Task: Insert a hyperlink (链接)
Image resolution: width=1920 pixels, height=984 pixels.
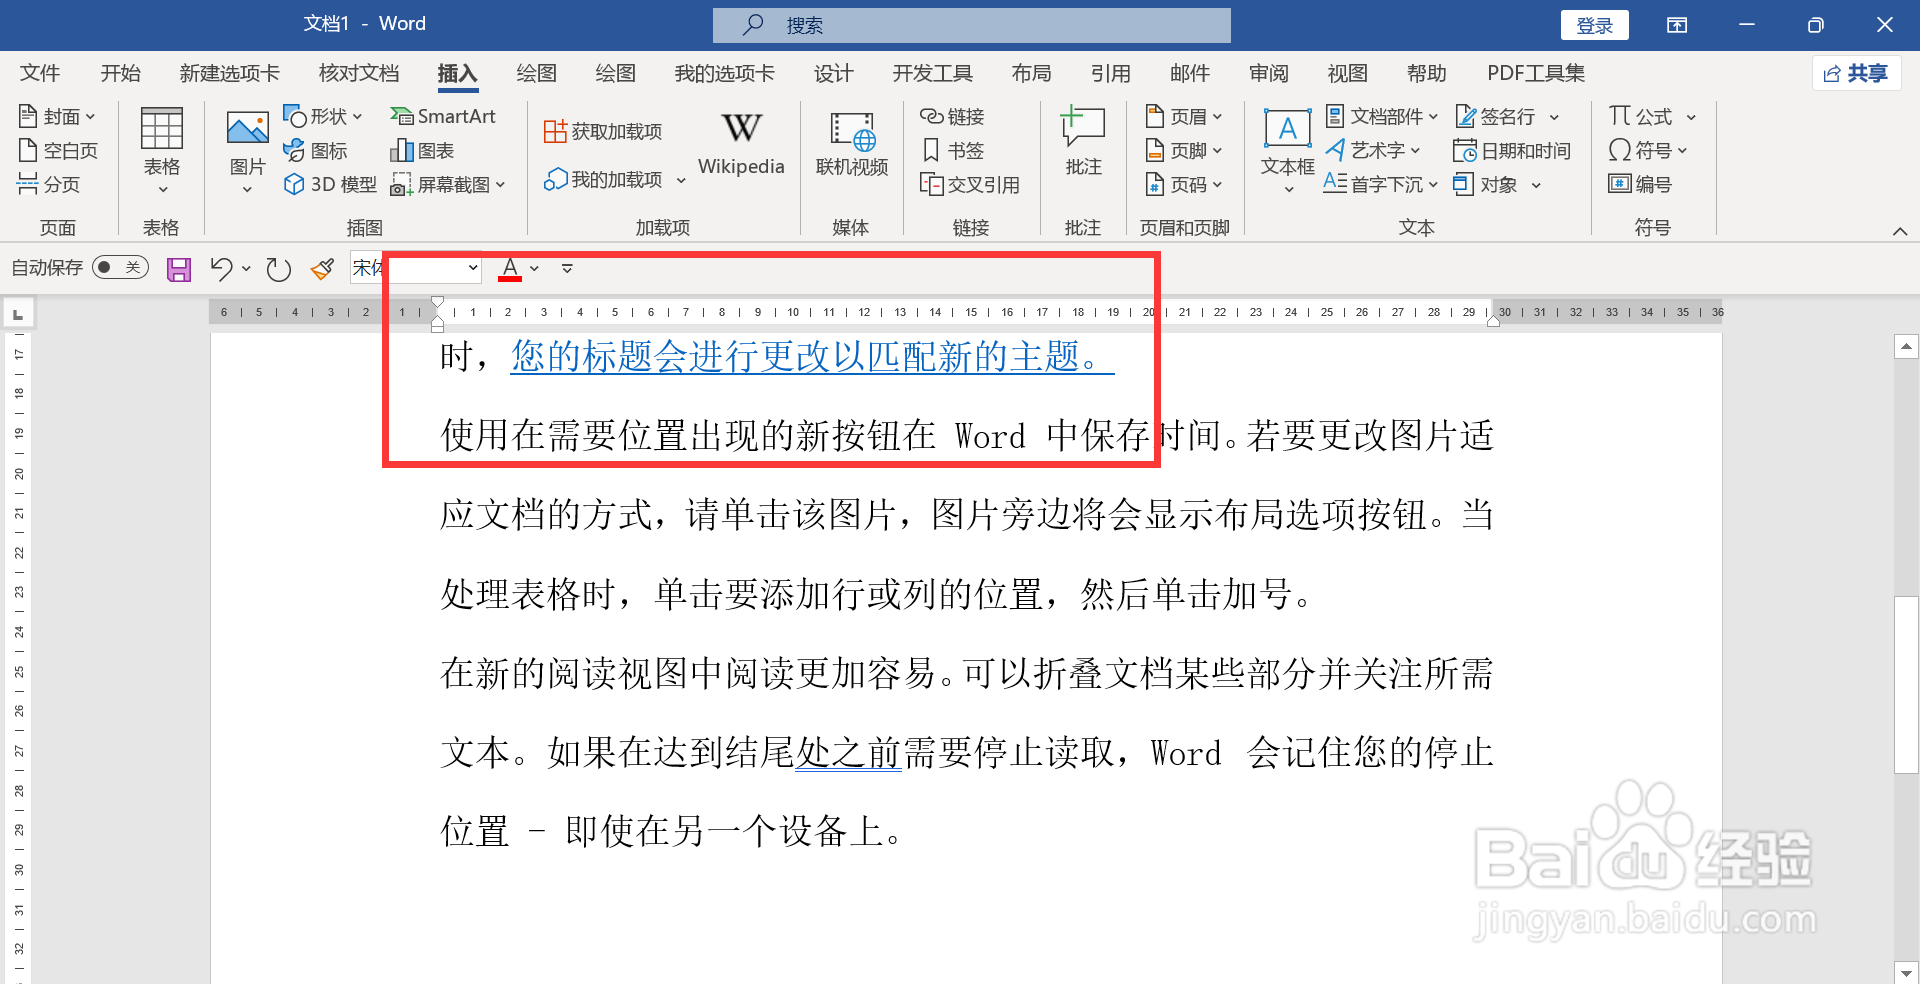Action: click(x=952, y=117)
